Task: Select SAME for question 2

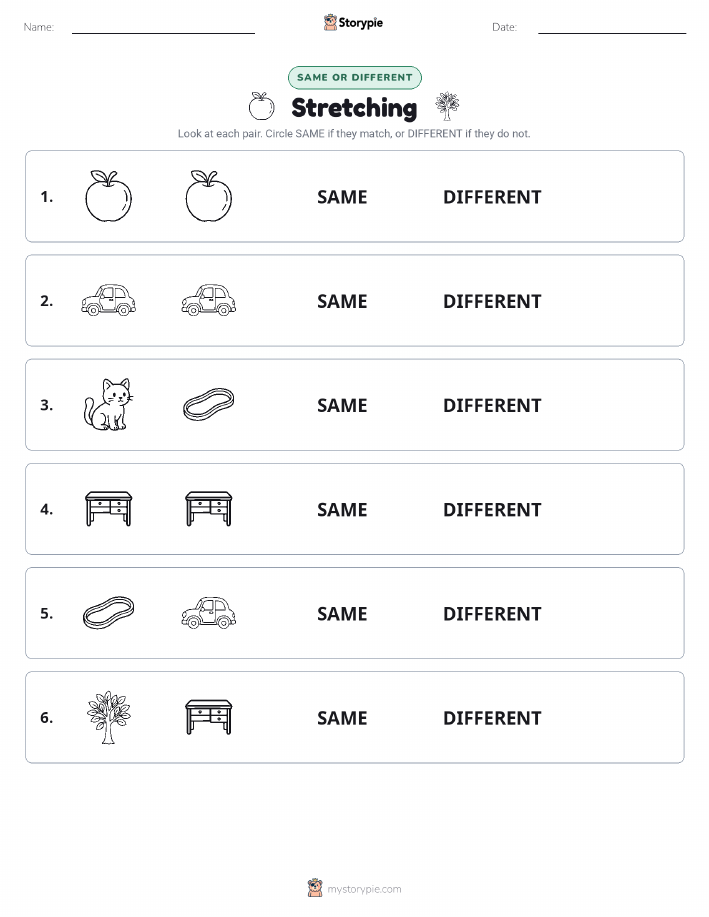Action: pyautogui.click(x=342, y=301)
